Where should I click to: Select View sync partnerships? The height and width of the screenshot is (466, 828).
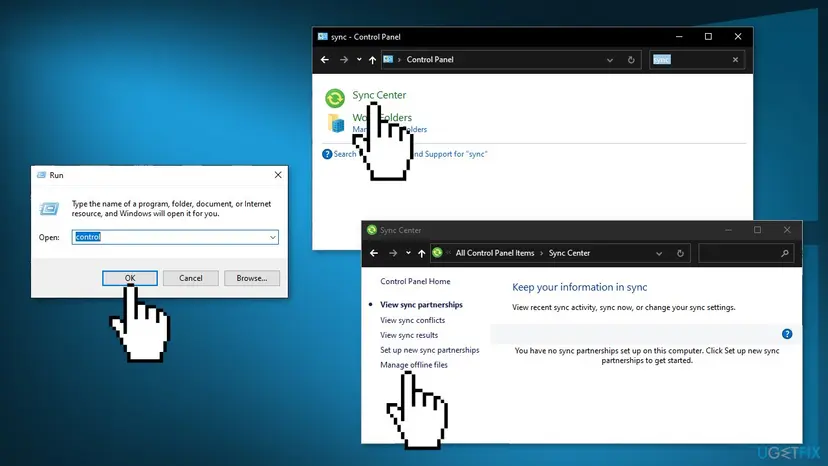click(x=421, y=305)
